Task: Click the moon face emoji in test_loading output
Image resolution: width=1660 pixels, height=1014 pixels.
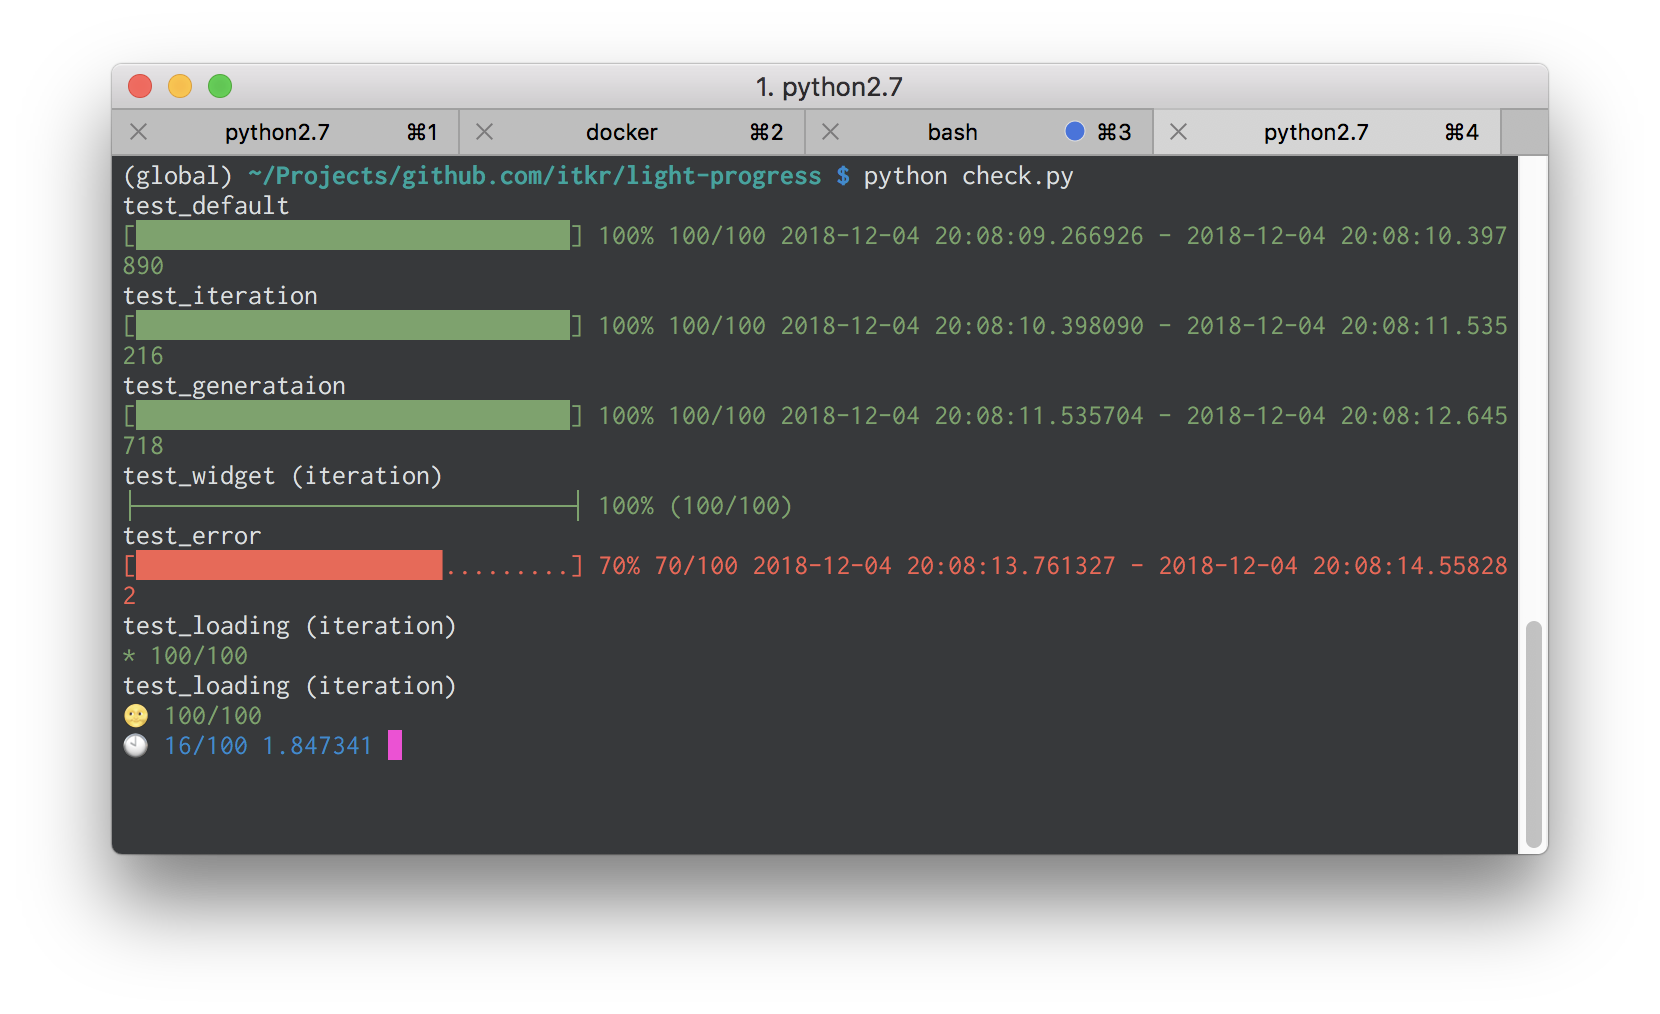Action: 134,715
